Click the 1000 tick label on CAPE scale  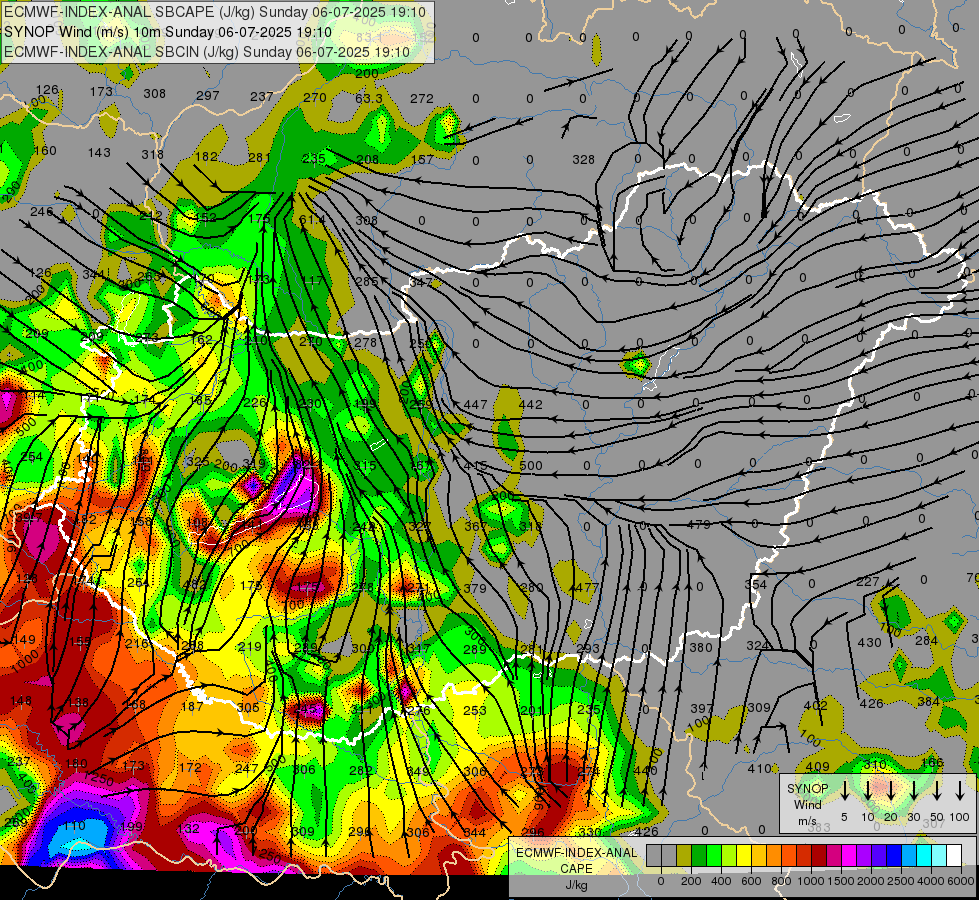coord(811,881)
